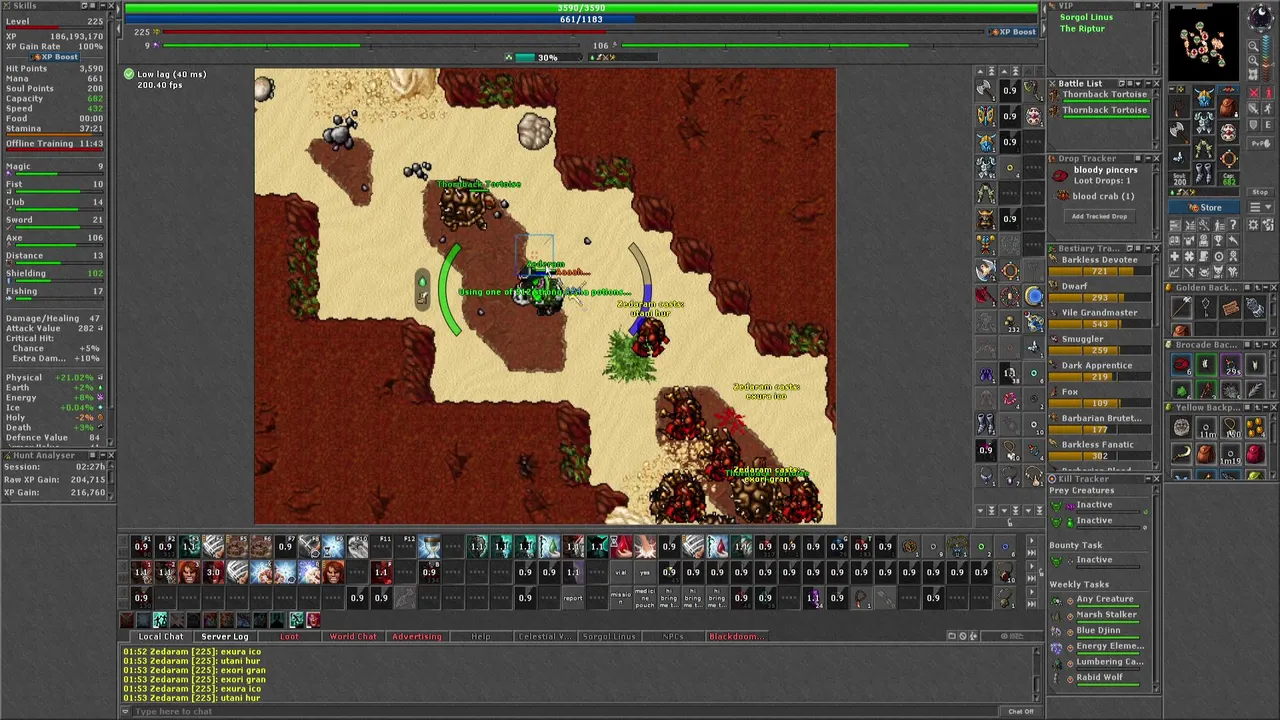Click the minimap thumbnail
Screen dimensions: 1280x720
click(1204, 42)
